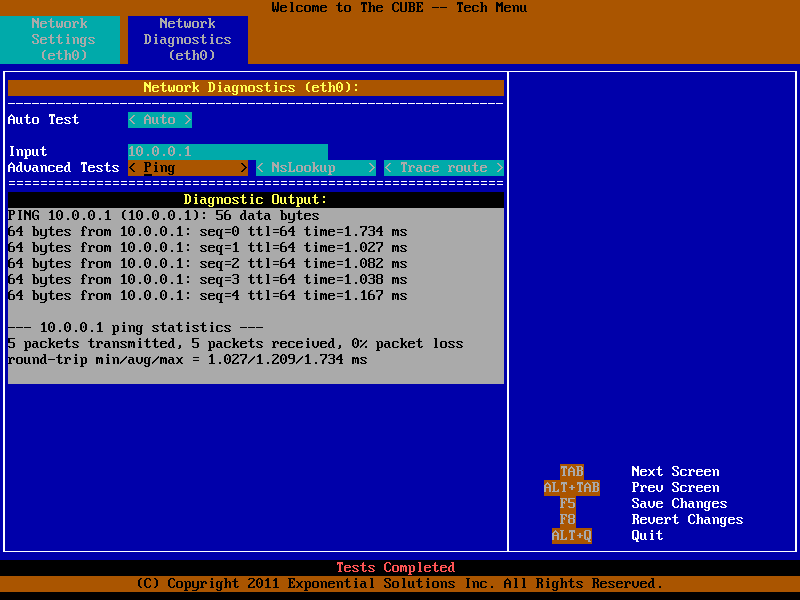Select the Quit help text

(647, 536)
